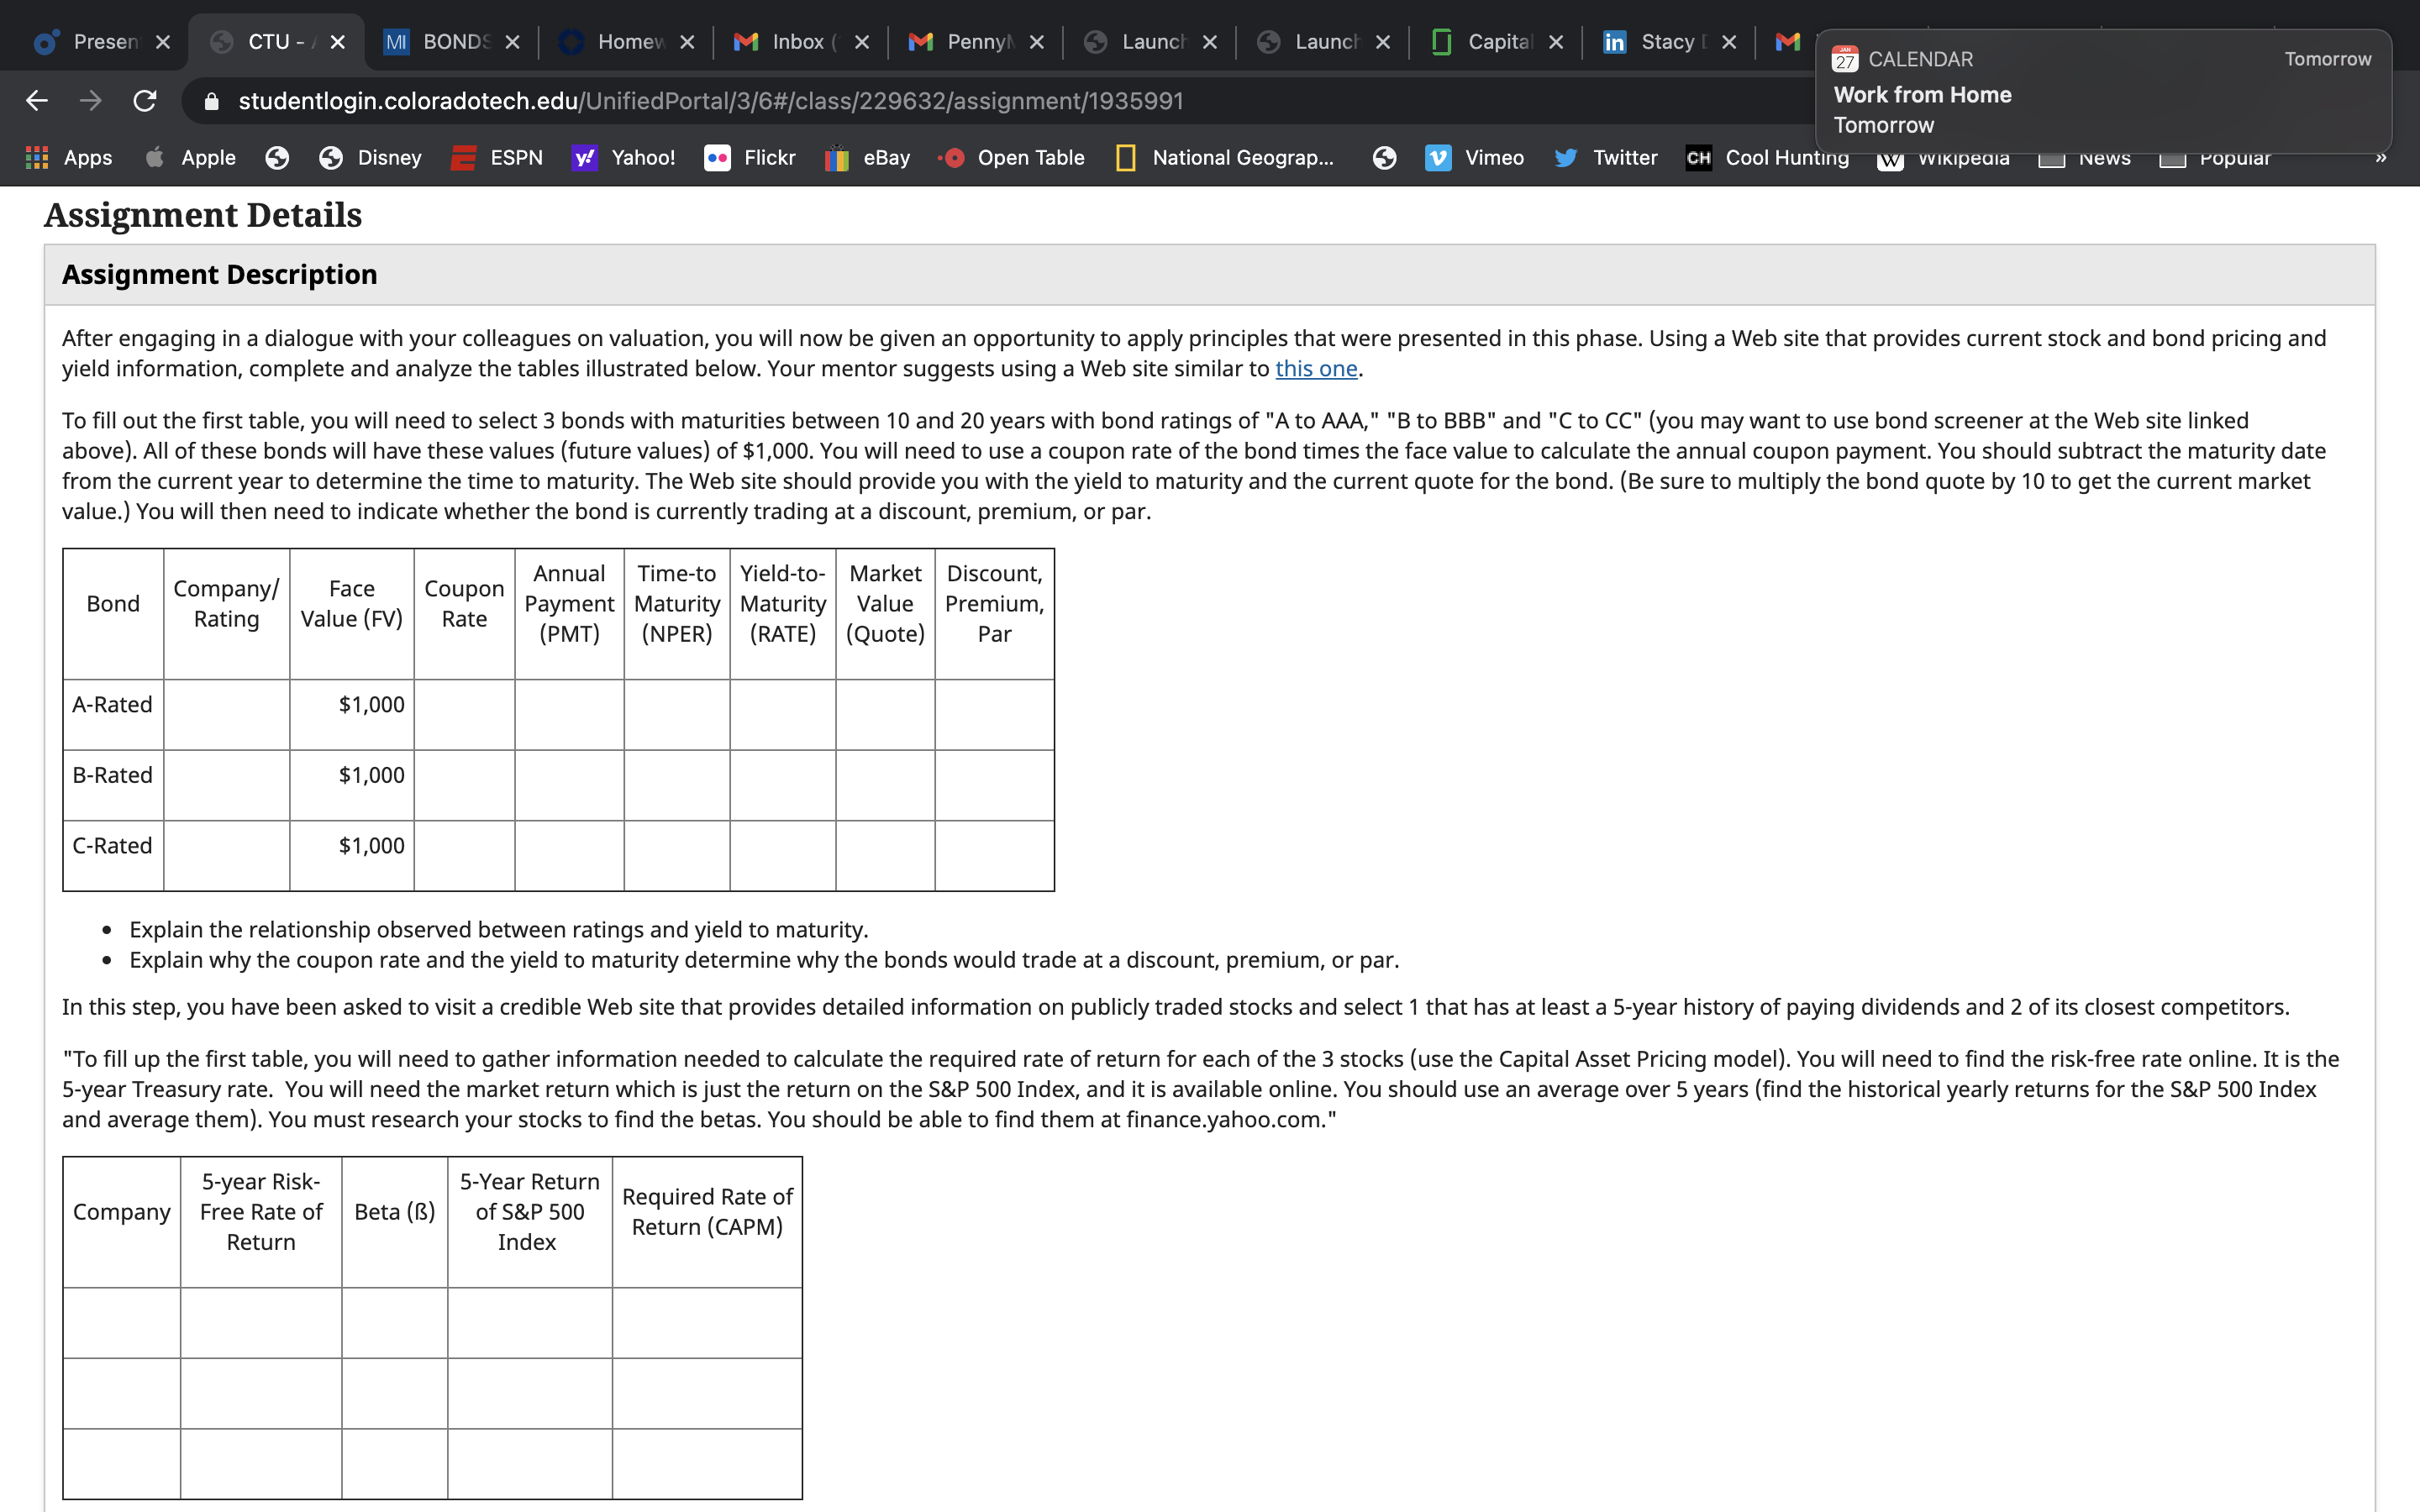
Task: Open the eBay bookmark
Action: click(867, 158)
